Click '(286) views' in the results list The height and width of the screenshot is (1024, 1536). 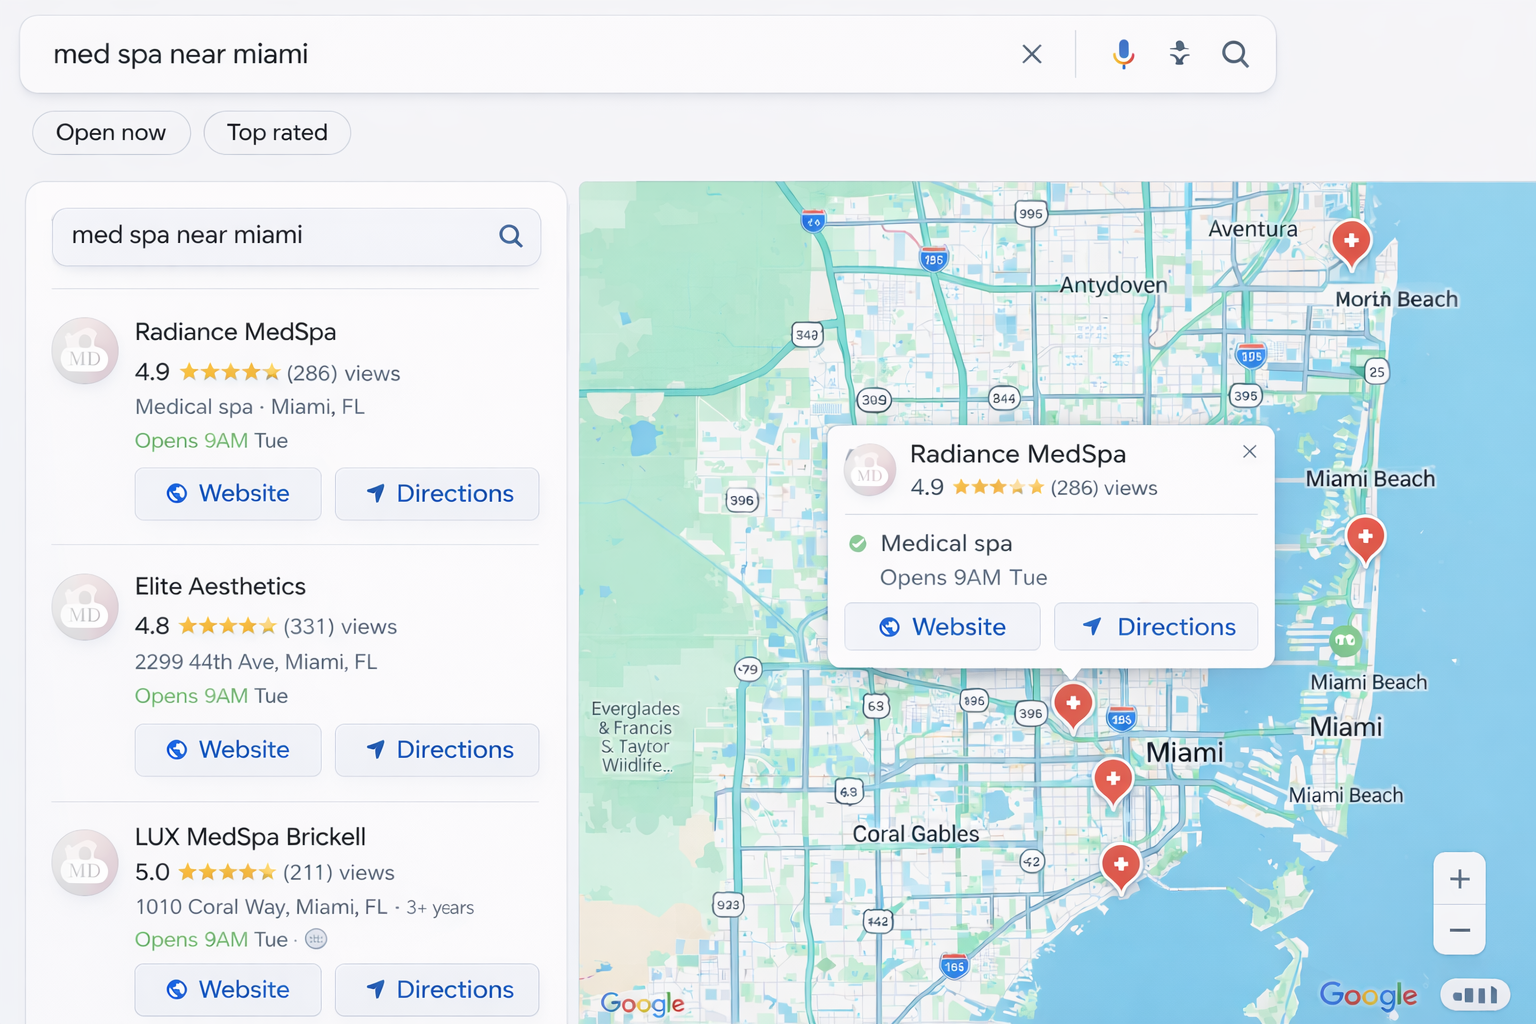pyautogui.click(x=343, y=374)
